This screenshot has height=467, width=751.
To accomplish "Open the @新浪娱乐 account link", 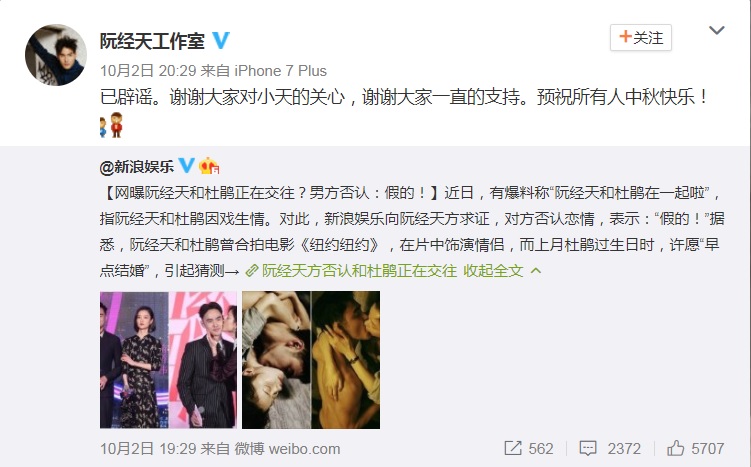I will (x=137, y=167).
